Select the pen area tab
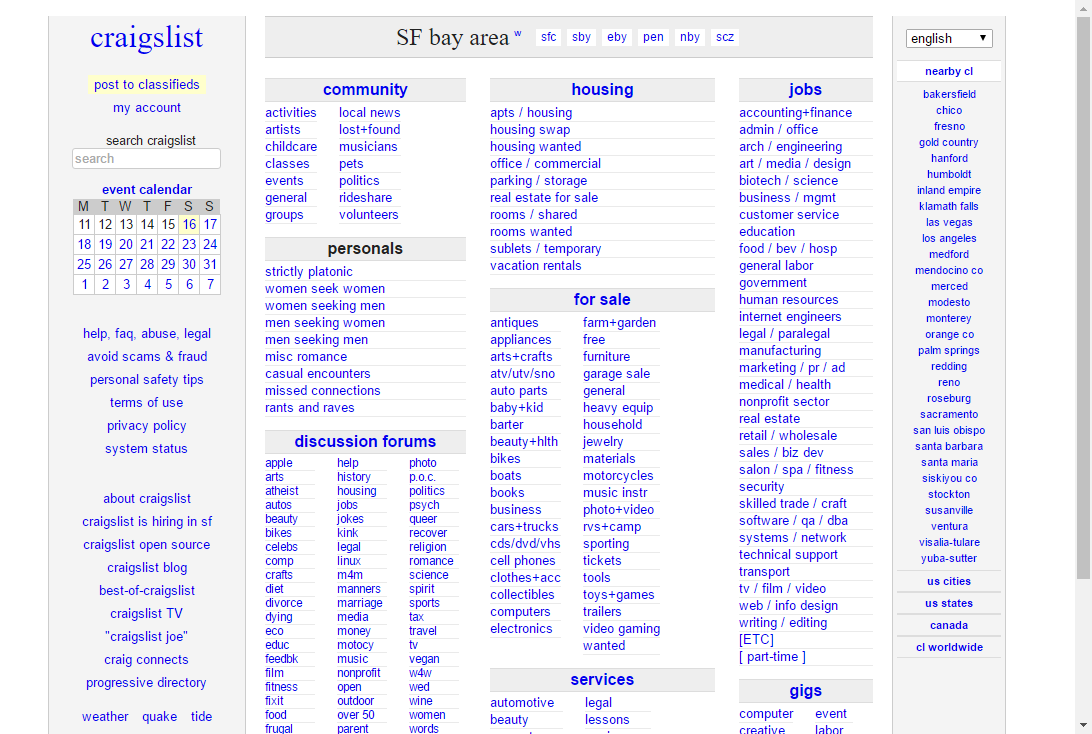 [653, 37]
